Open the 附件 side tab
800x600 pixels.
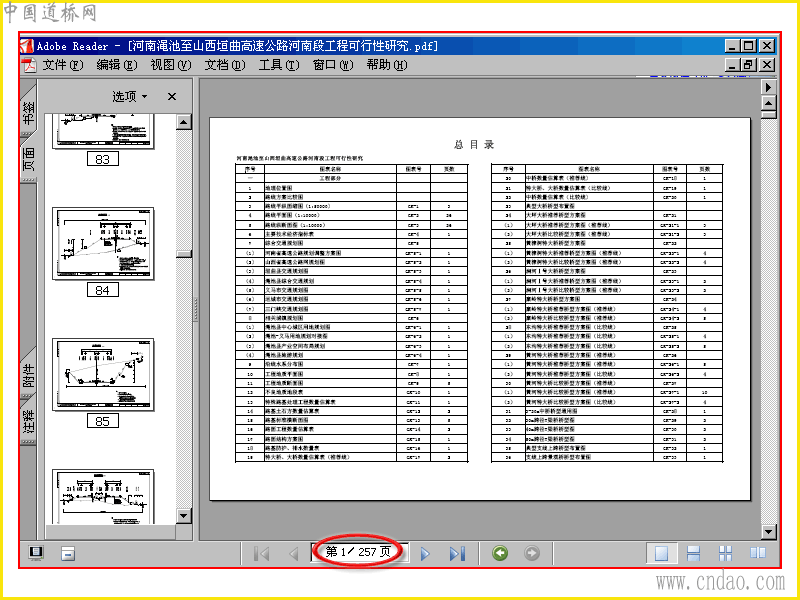click(29, 373)
